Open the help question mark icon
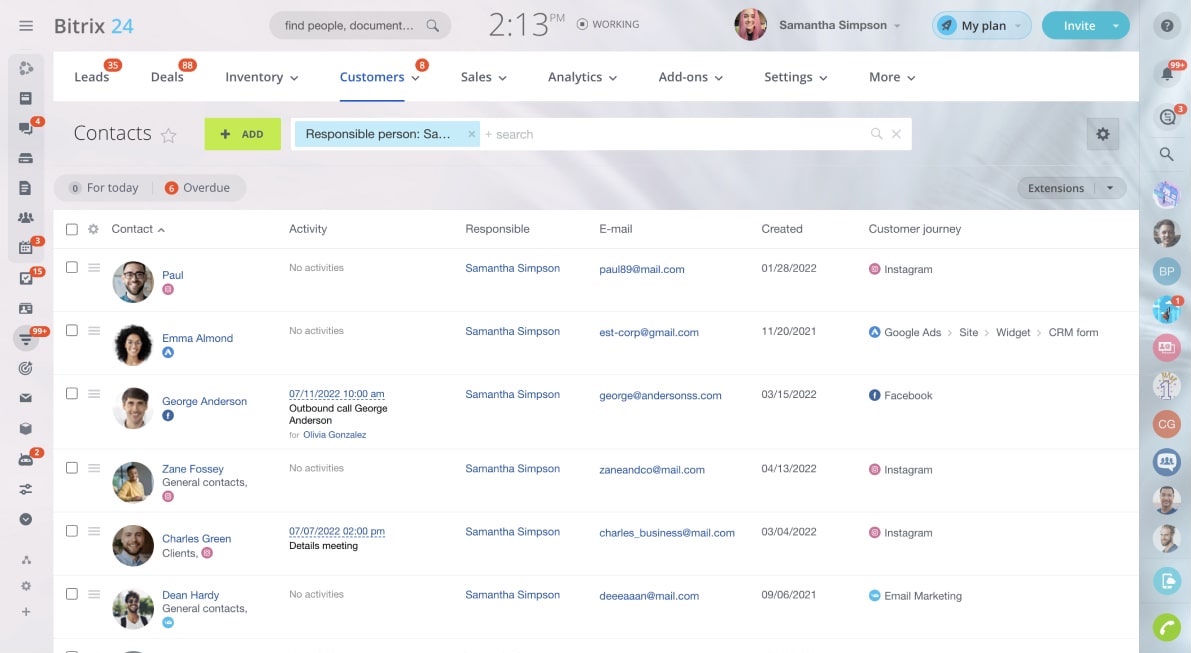1191x653 pixels. 1166,26
